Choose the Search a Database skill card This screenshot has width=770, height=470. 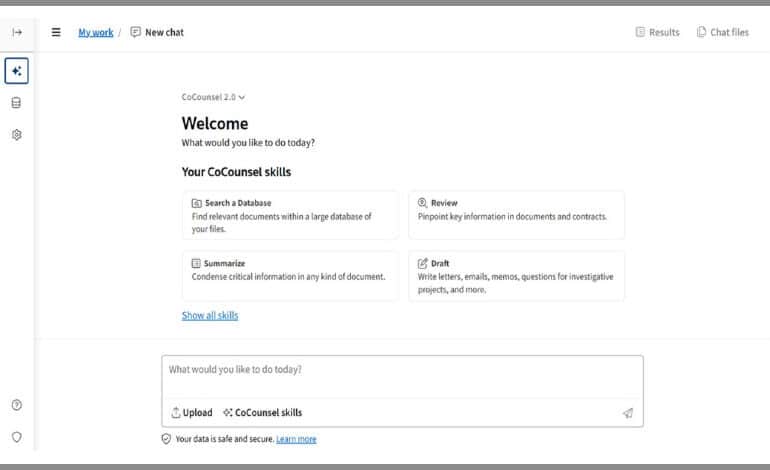(290, 215)
